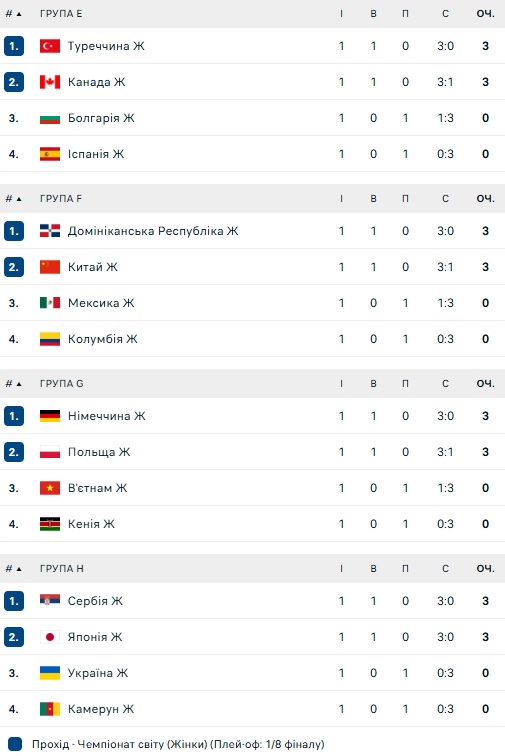This screenshot has width=505, height=756.
Task: Click rank badge 1 for Німеччина Ж
Action: (x=14, y=416)
